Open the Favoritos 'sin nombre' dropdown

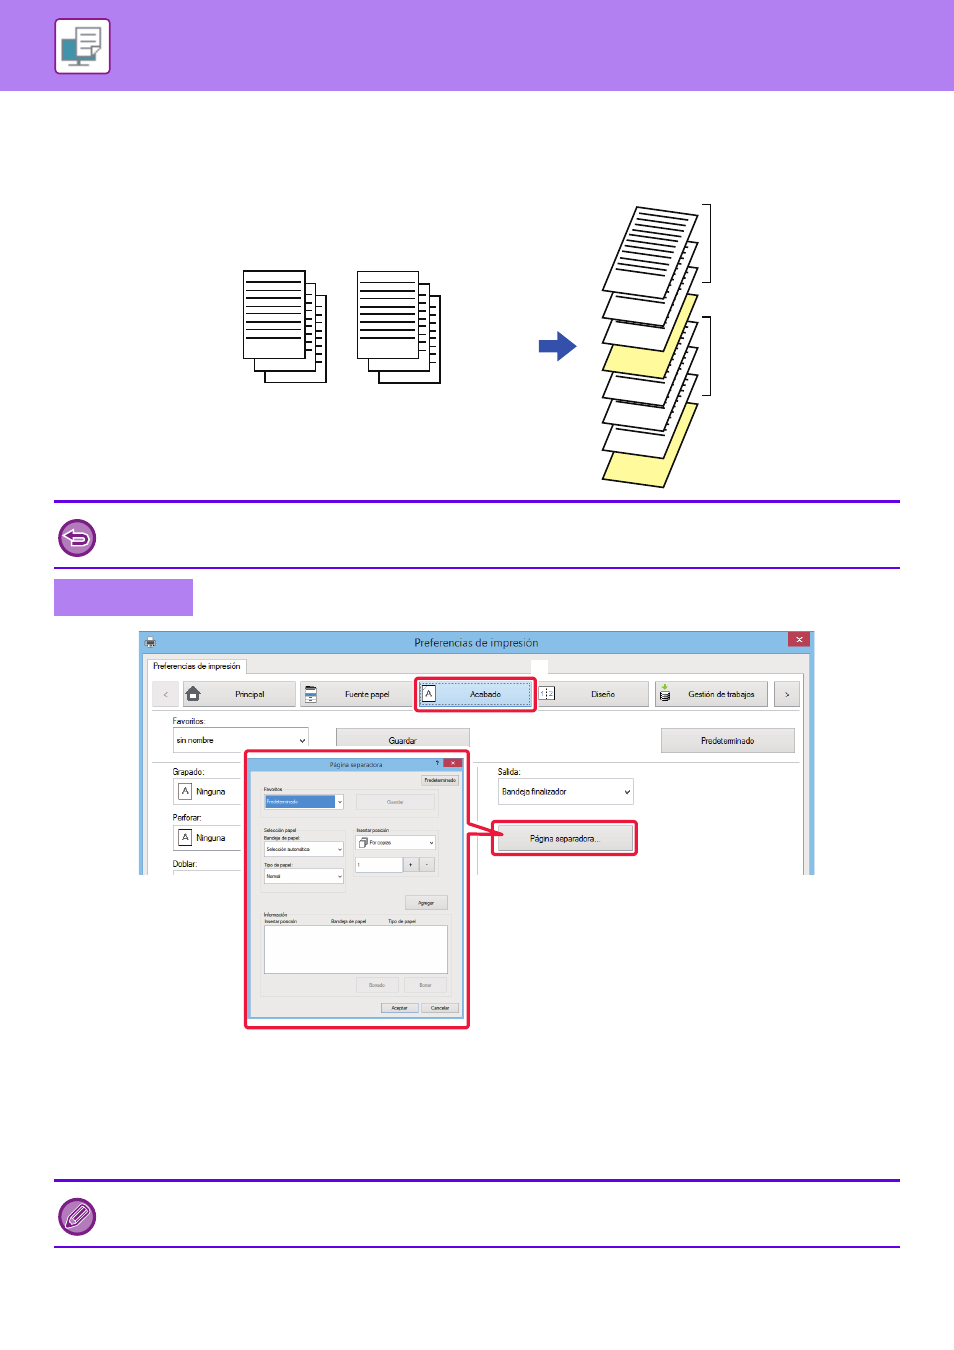(240, 740)
